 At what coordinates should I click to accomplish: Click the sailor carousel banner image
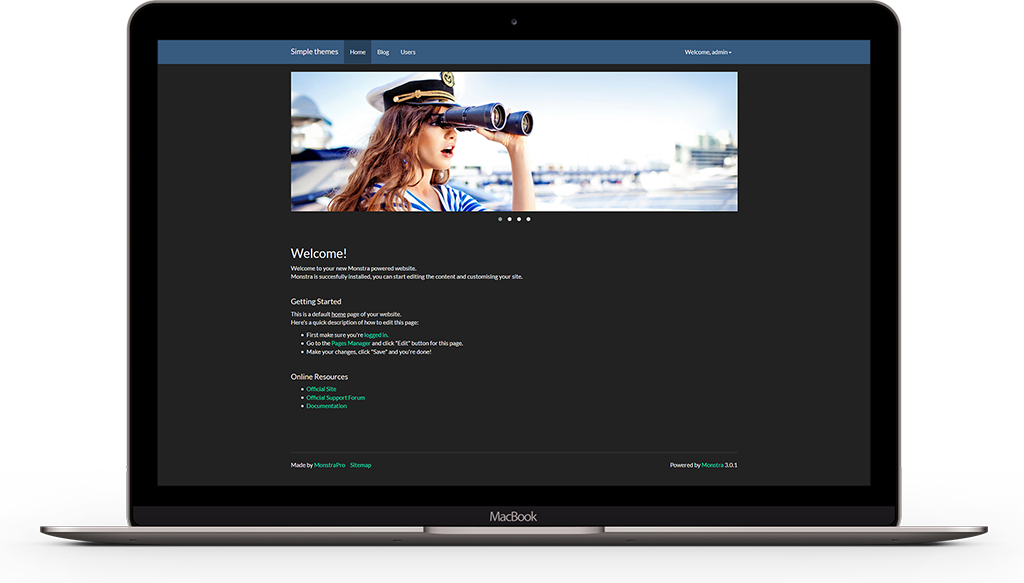pyautogui.click(x=512, y=140)
